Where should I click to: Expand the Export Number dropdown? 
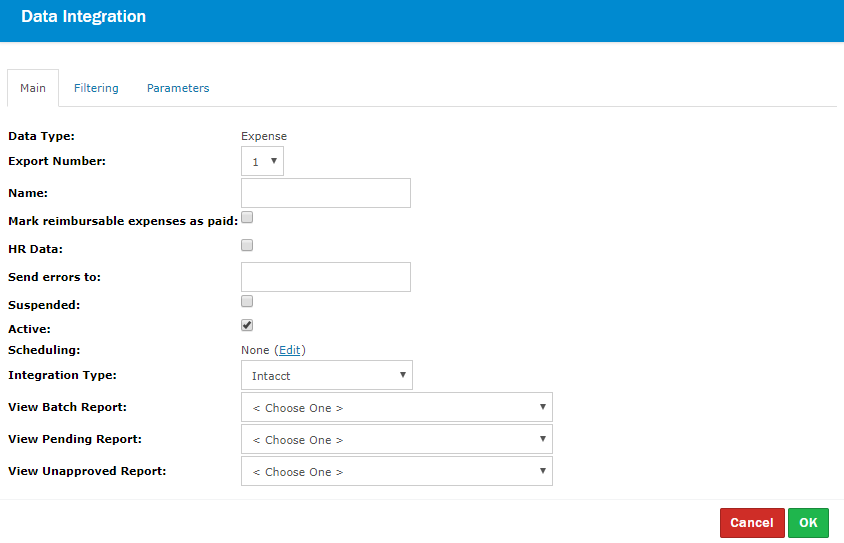262,161
